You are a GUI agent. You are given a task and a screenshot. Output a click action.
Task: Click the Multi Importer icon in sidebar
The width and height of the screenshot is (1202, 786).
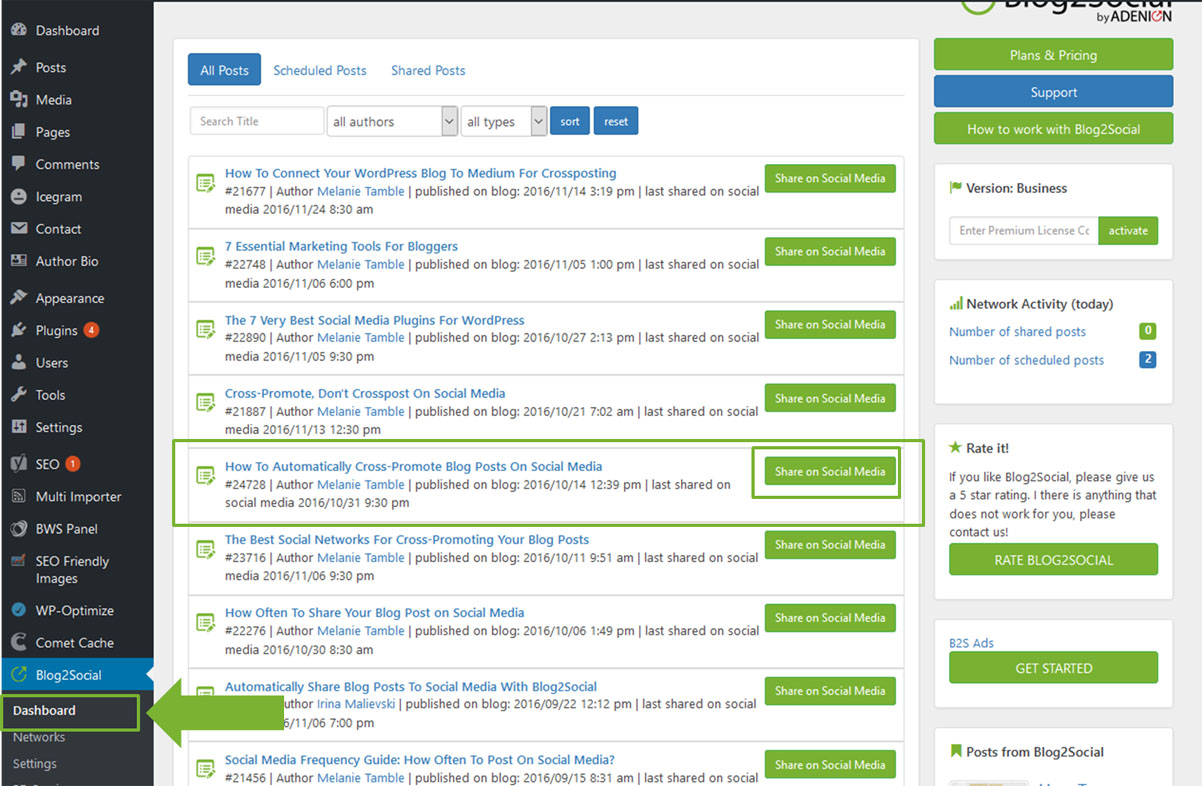click(18, 496)
